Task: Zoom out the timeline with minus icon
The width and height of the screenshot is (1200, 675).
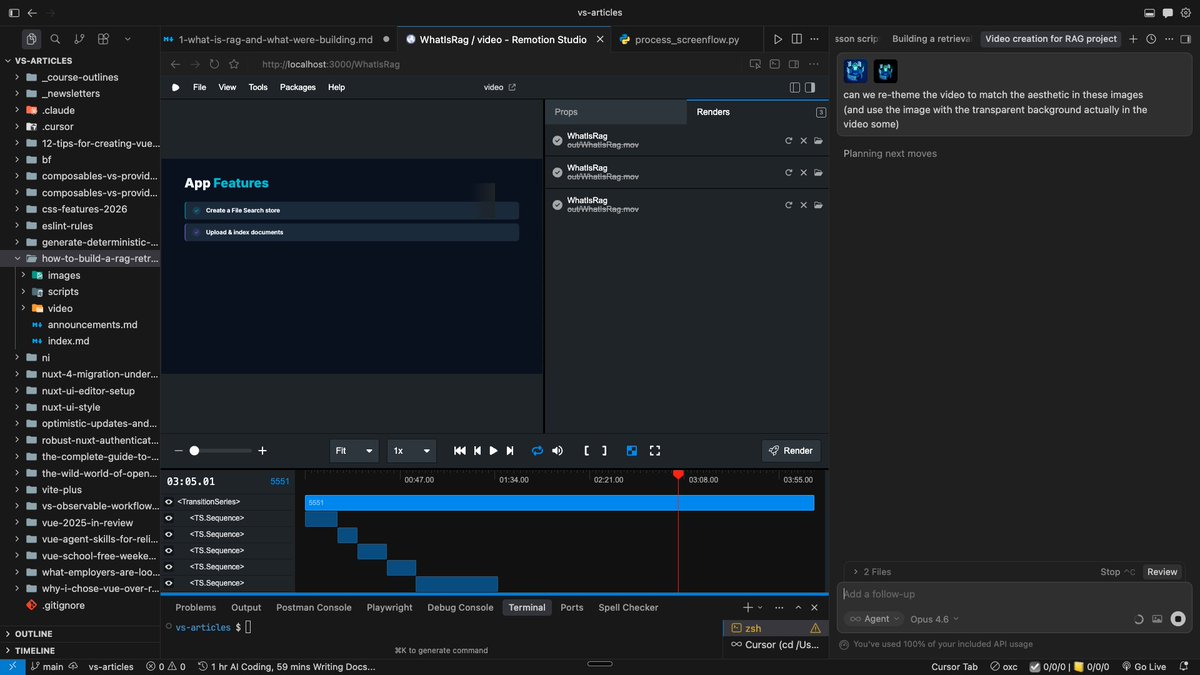Action: (179, 451)
